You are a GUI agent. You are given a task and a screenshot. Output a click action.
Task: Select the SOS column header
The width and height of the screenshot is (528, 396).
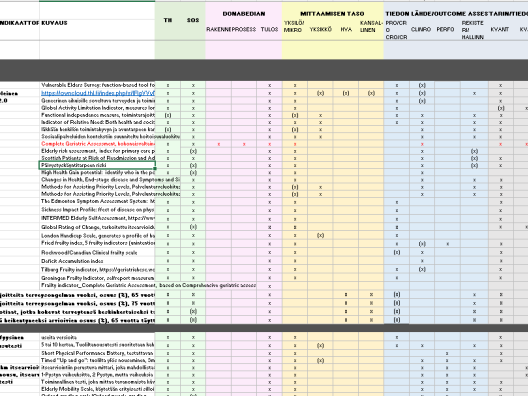tap(193, 20)
